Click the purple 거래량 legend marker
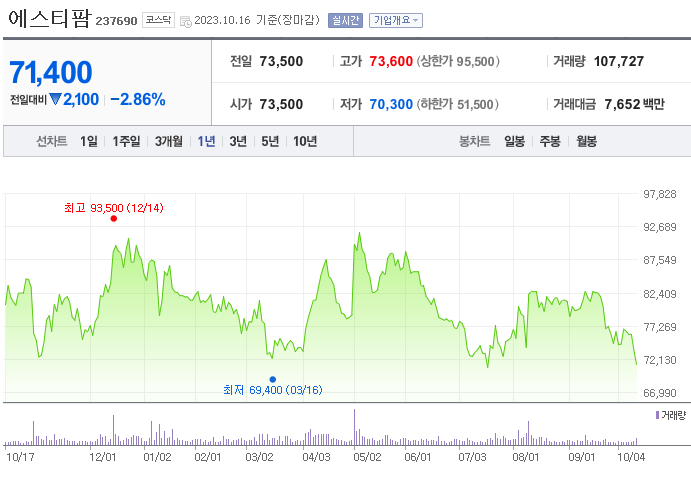691x479 pixels. pos(657,415)
